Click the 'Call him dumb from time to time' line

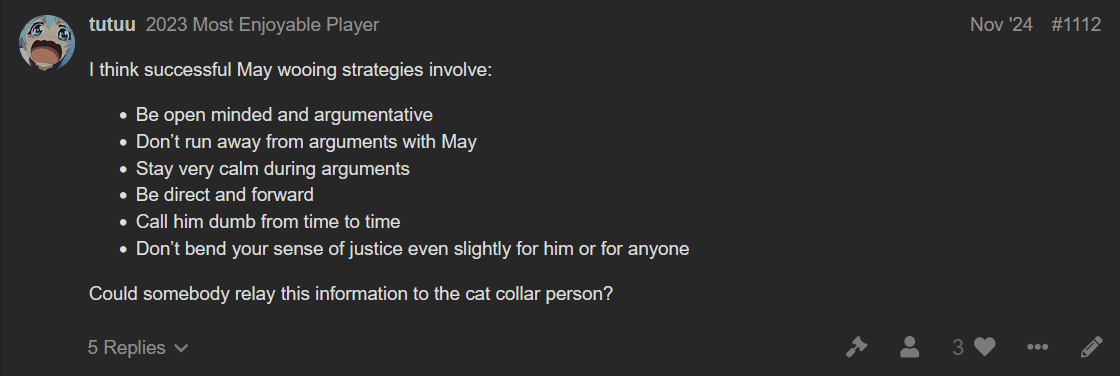pyautogui.click(x=268, y=222)
